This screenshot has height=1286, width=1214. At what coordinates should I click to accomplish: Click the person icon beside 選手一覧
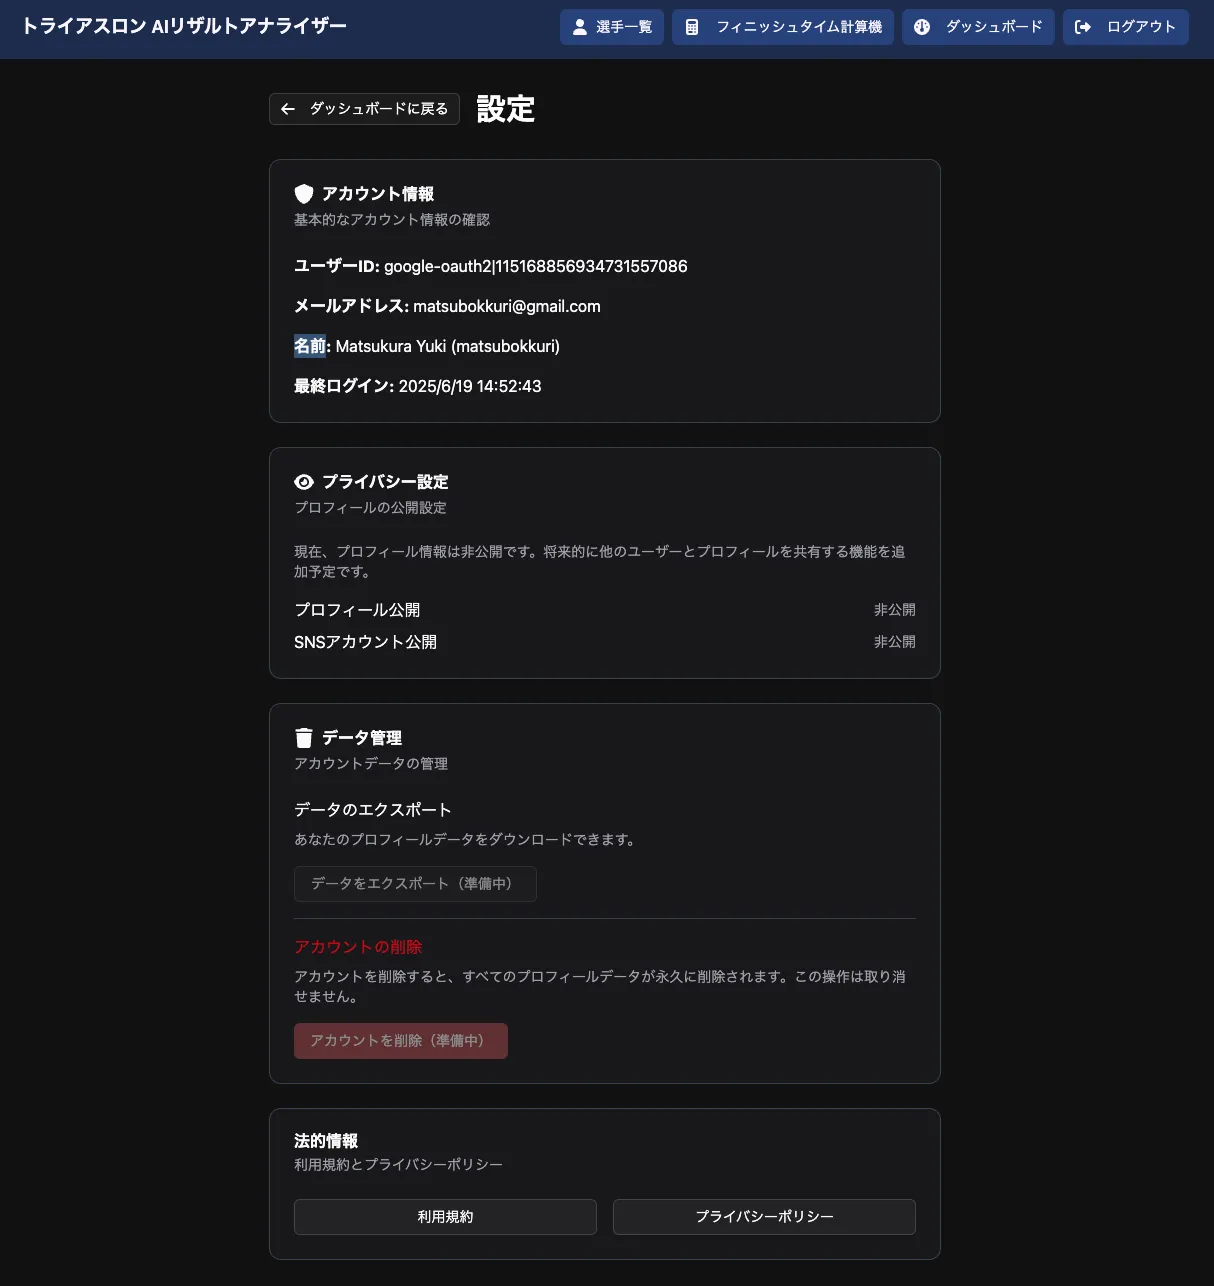(x=579, y=27)
